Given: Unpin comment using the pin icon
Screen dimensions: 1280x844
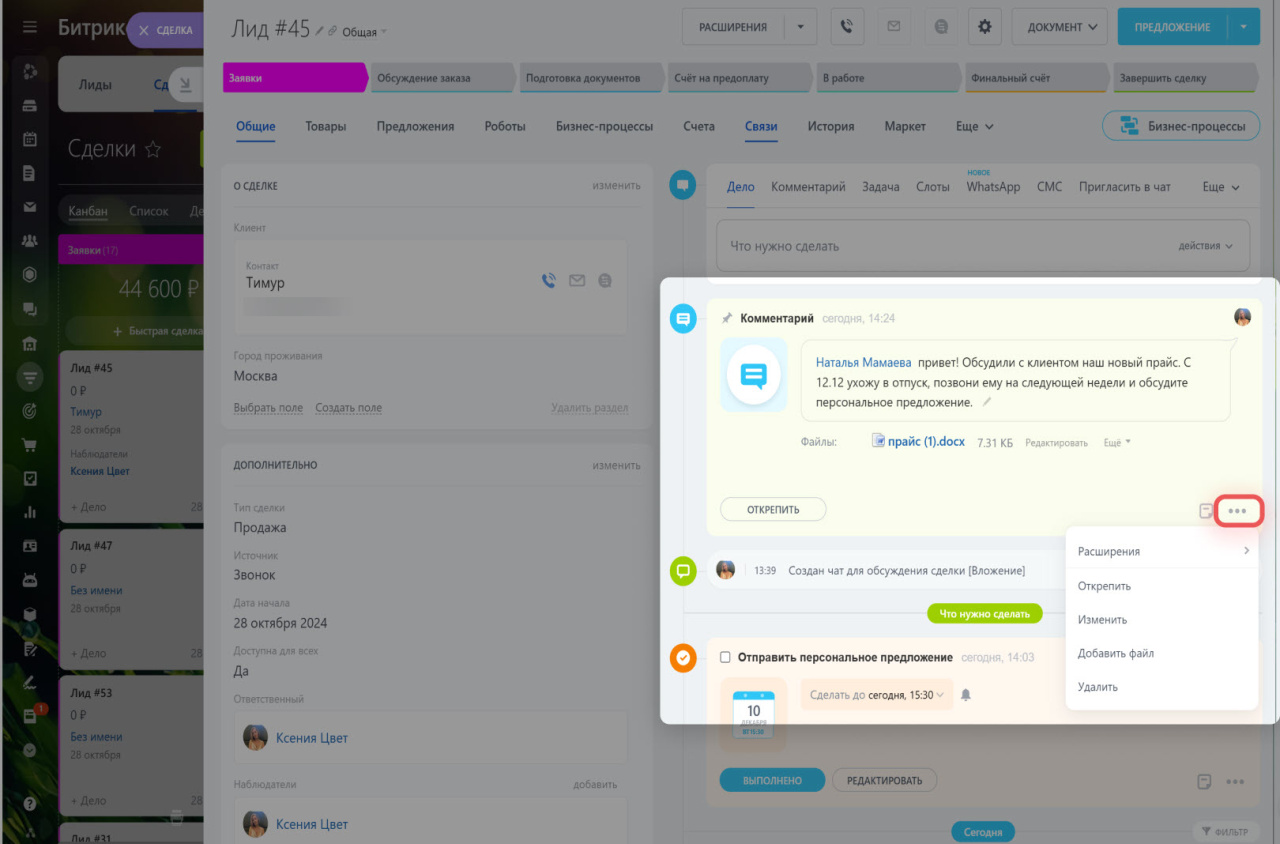Looking at the screenshot, I should [727, 318].
